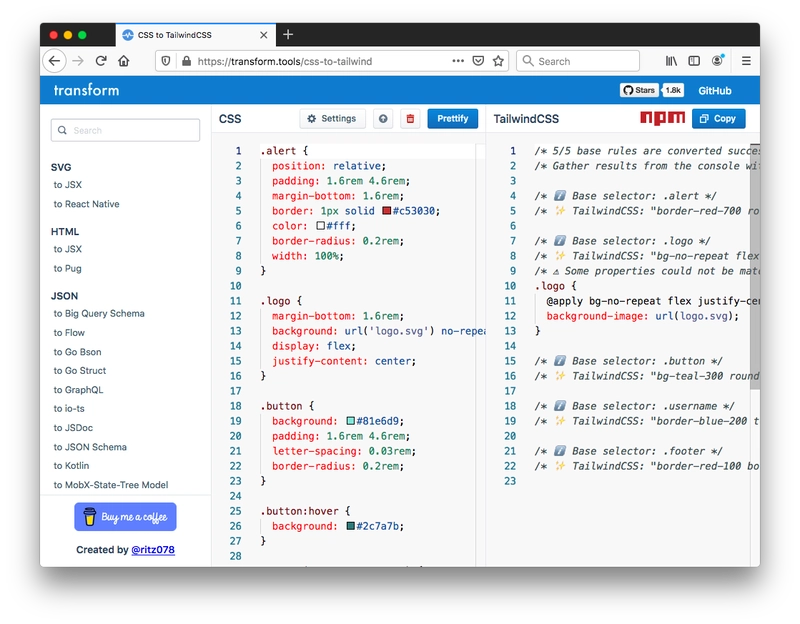Open the browser home page icon
This screenshot has width=800, height=624.
(x=123, y=61)
